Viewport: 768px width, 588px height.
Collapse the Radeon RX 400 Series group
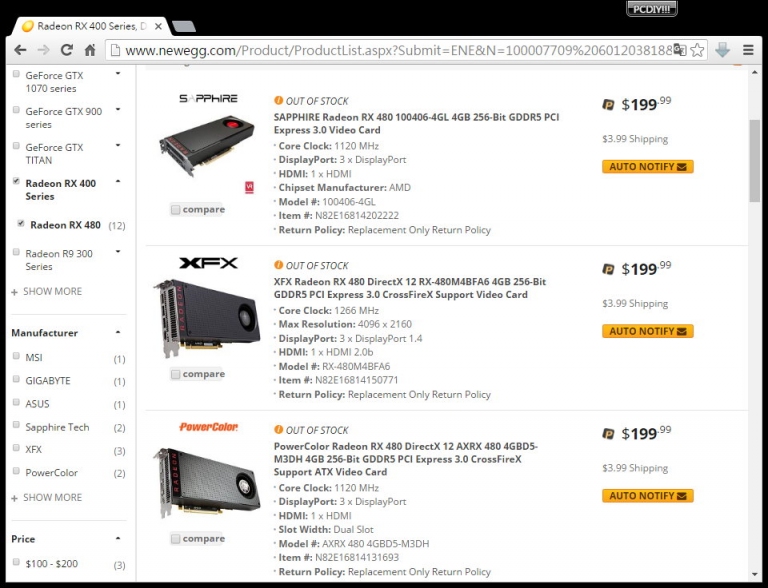(x=118, y=181)
